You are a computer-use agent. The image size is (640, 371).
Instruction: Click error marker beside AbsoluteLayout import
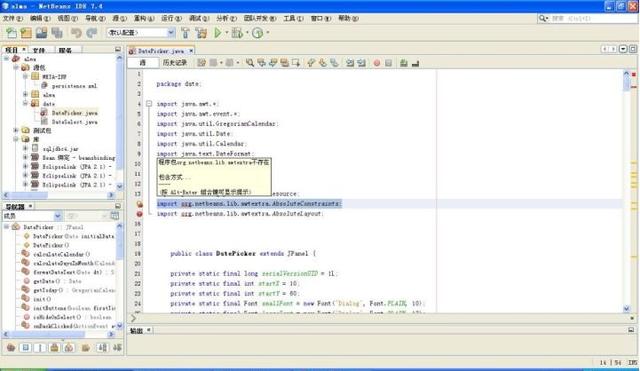139,214
